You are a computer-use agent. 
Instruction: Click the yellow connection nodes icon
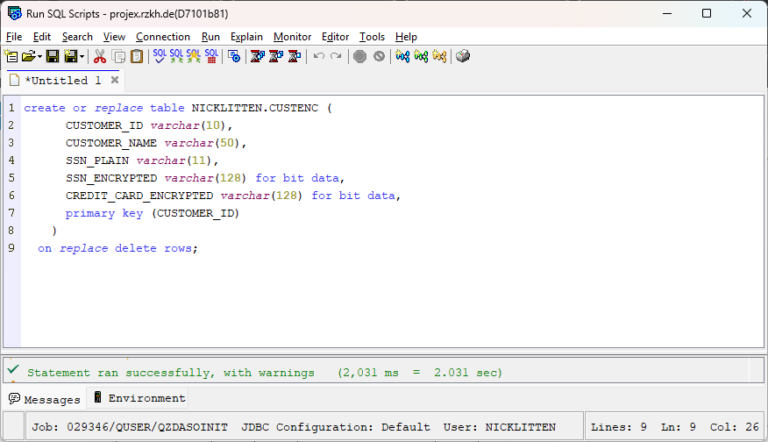coord(439,56)
